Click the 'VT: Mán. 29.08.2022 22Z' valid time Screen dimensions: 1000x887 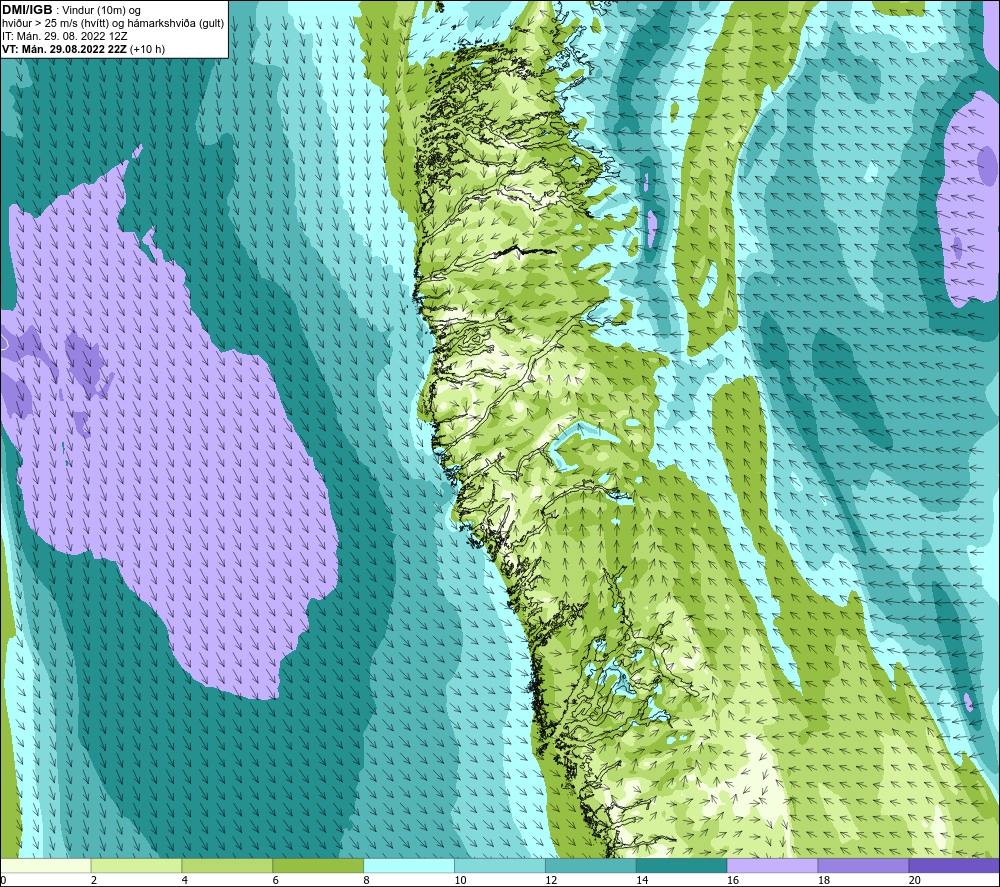(x=65, y=49)
